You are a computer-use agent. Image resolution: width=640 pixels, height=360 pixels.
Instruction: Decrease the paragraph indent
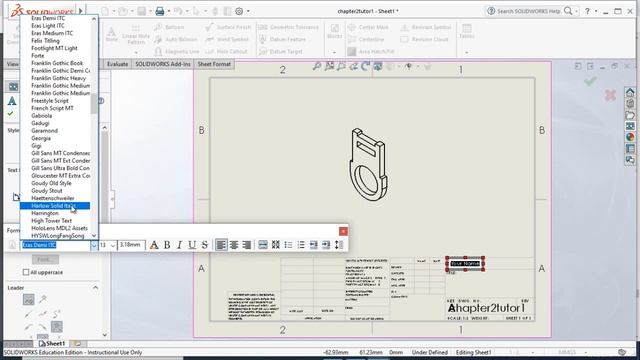click(313, 245)
